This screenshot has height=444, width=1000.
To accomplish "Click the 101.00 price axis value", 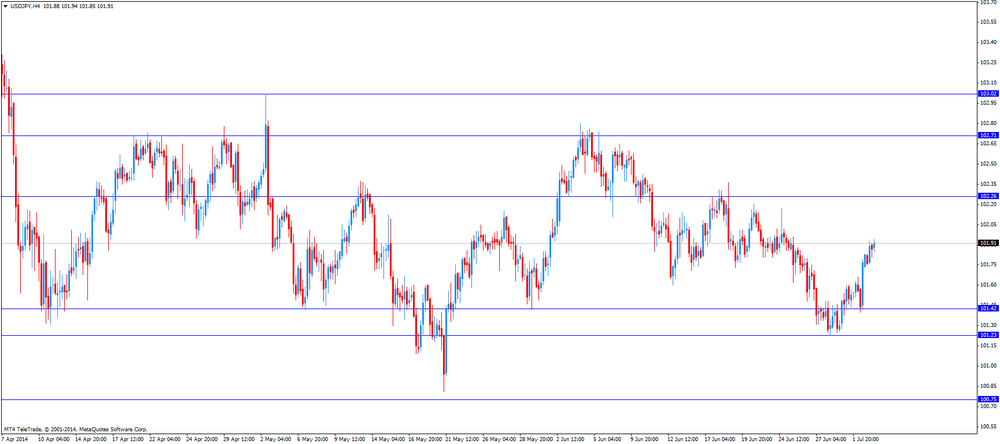I will pos(988,366).
